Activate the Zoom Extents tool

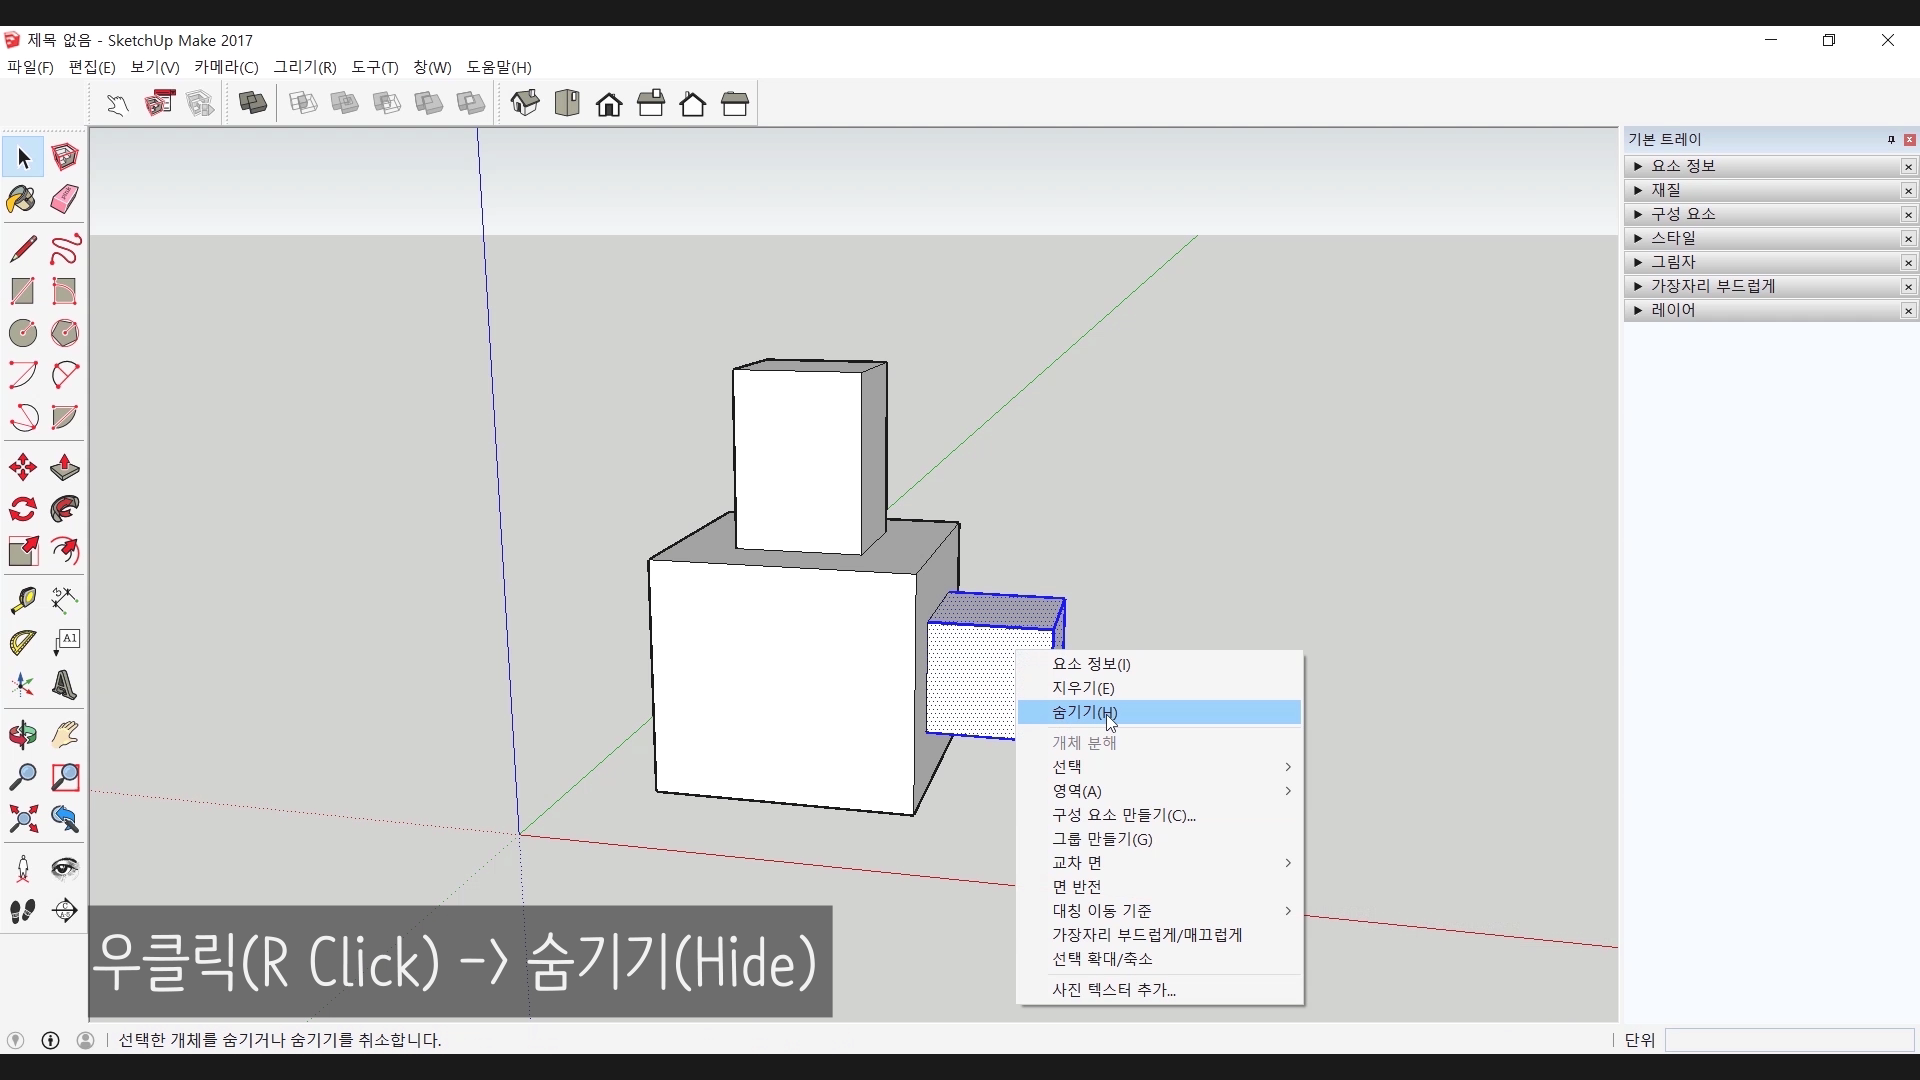pyautogui.click(x=22, y=820)
